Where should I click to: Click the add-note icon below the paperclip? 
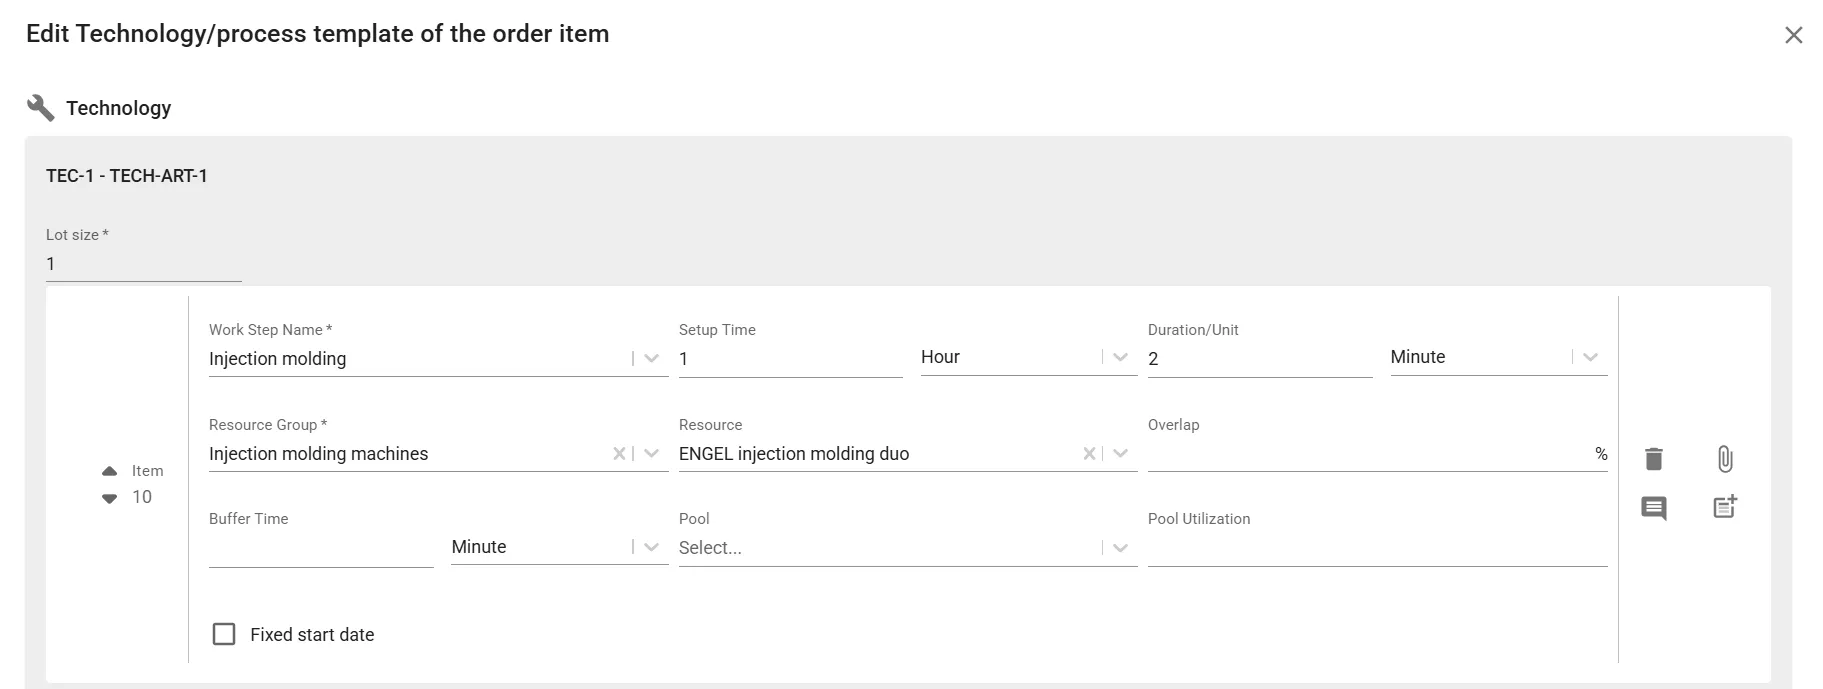(x=1725, y=507)
